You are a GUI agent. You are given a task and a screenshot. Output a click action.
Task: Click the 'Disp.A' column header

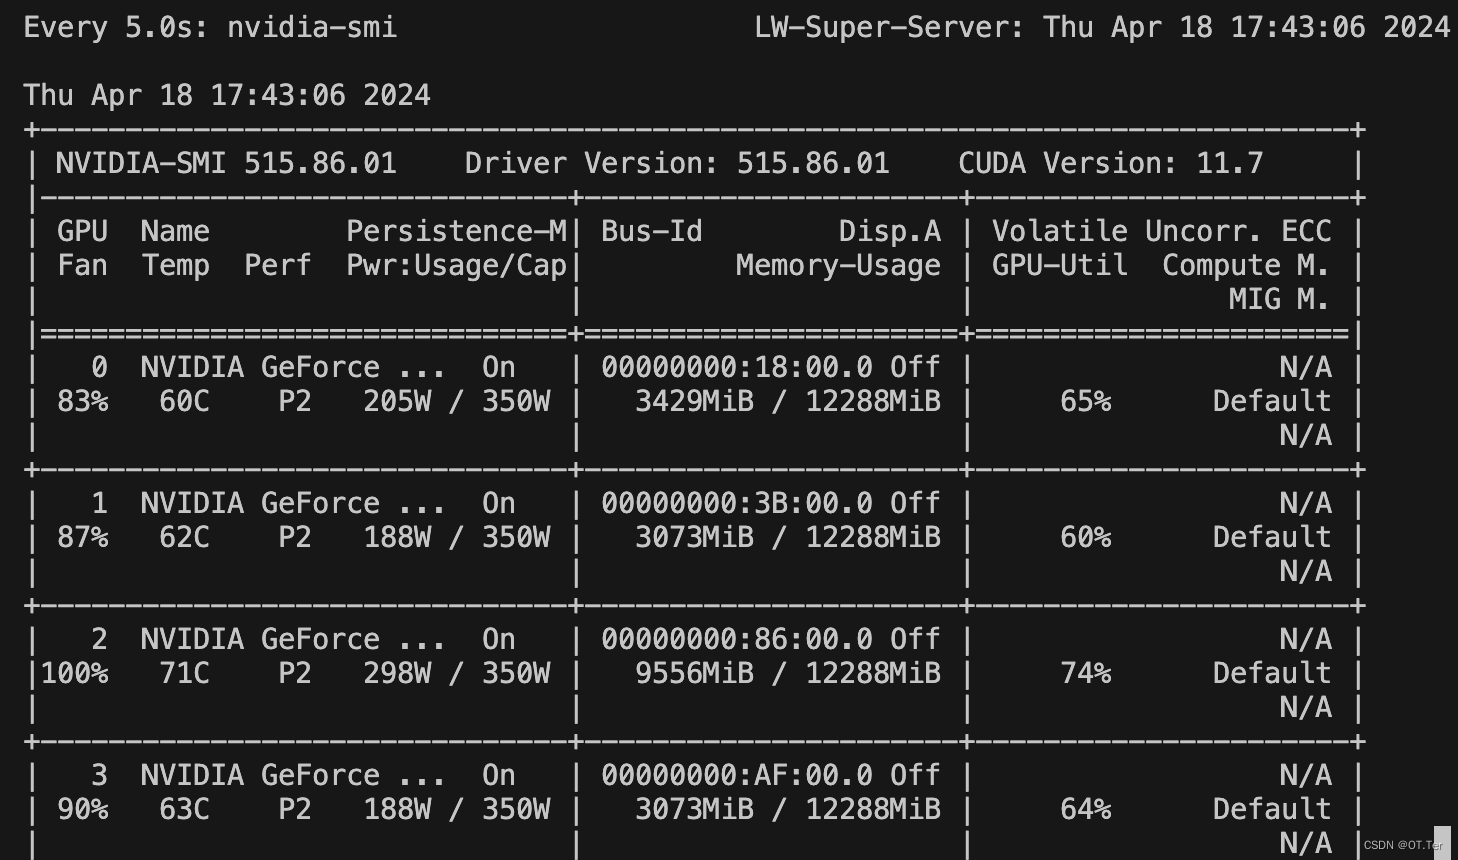[x=890, y=231]
